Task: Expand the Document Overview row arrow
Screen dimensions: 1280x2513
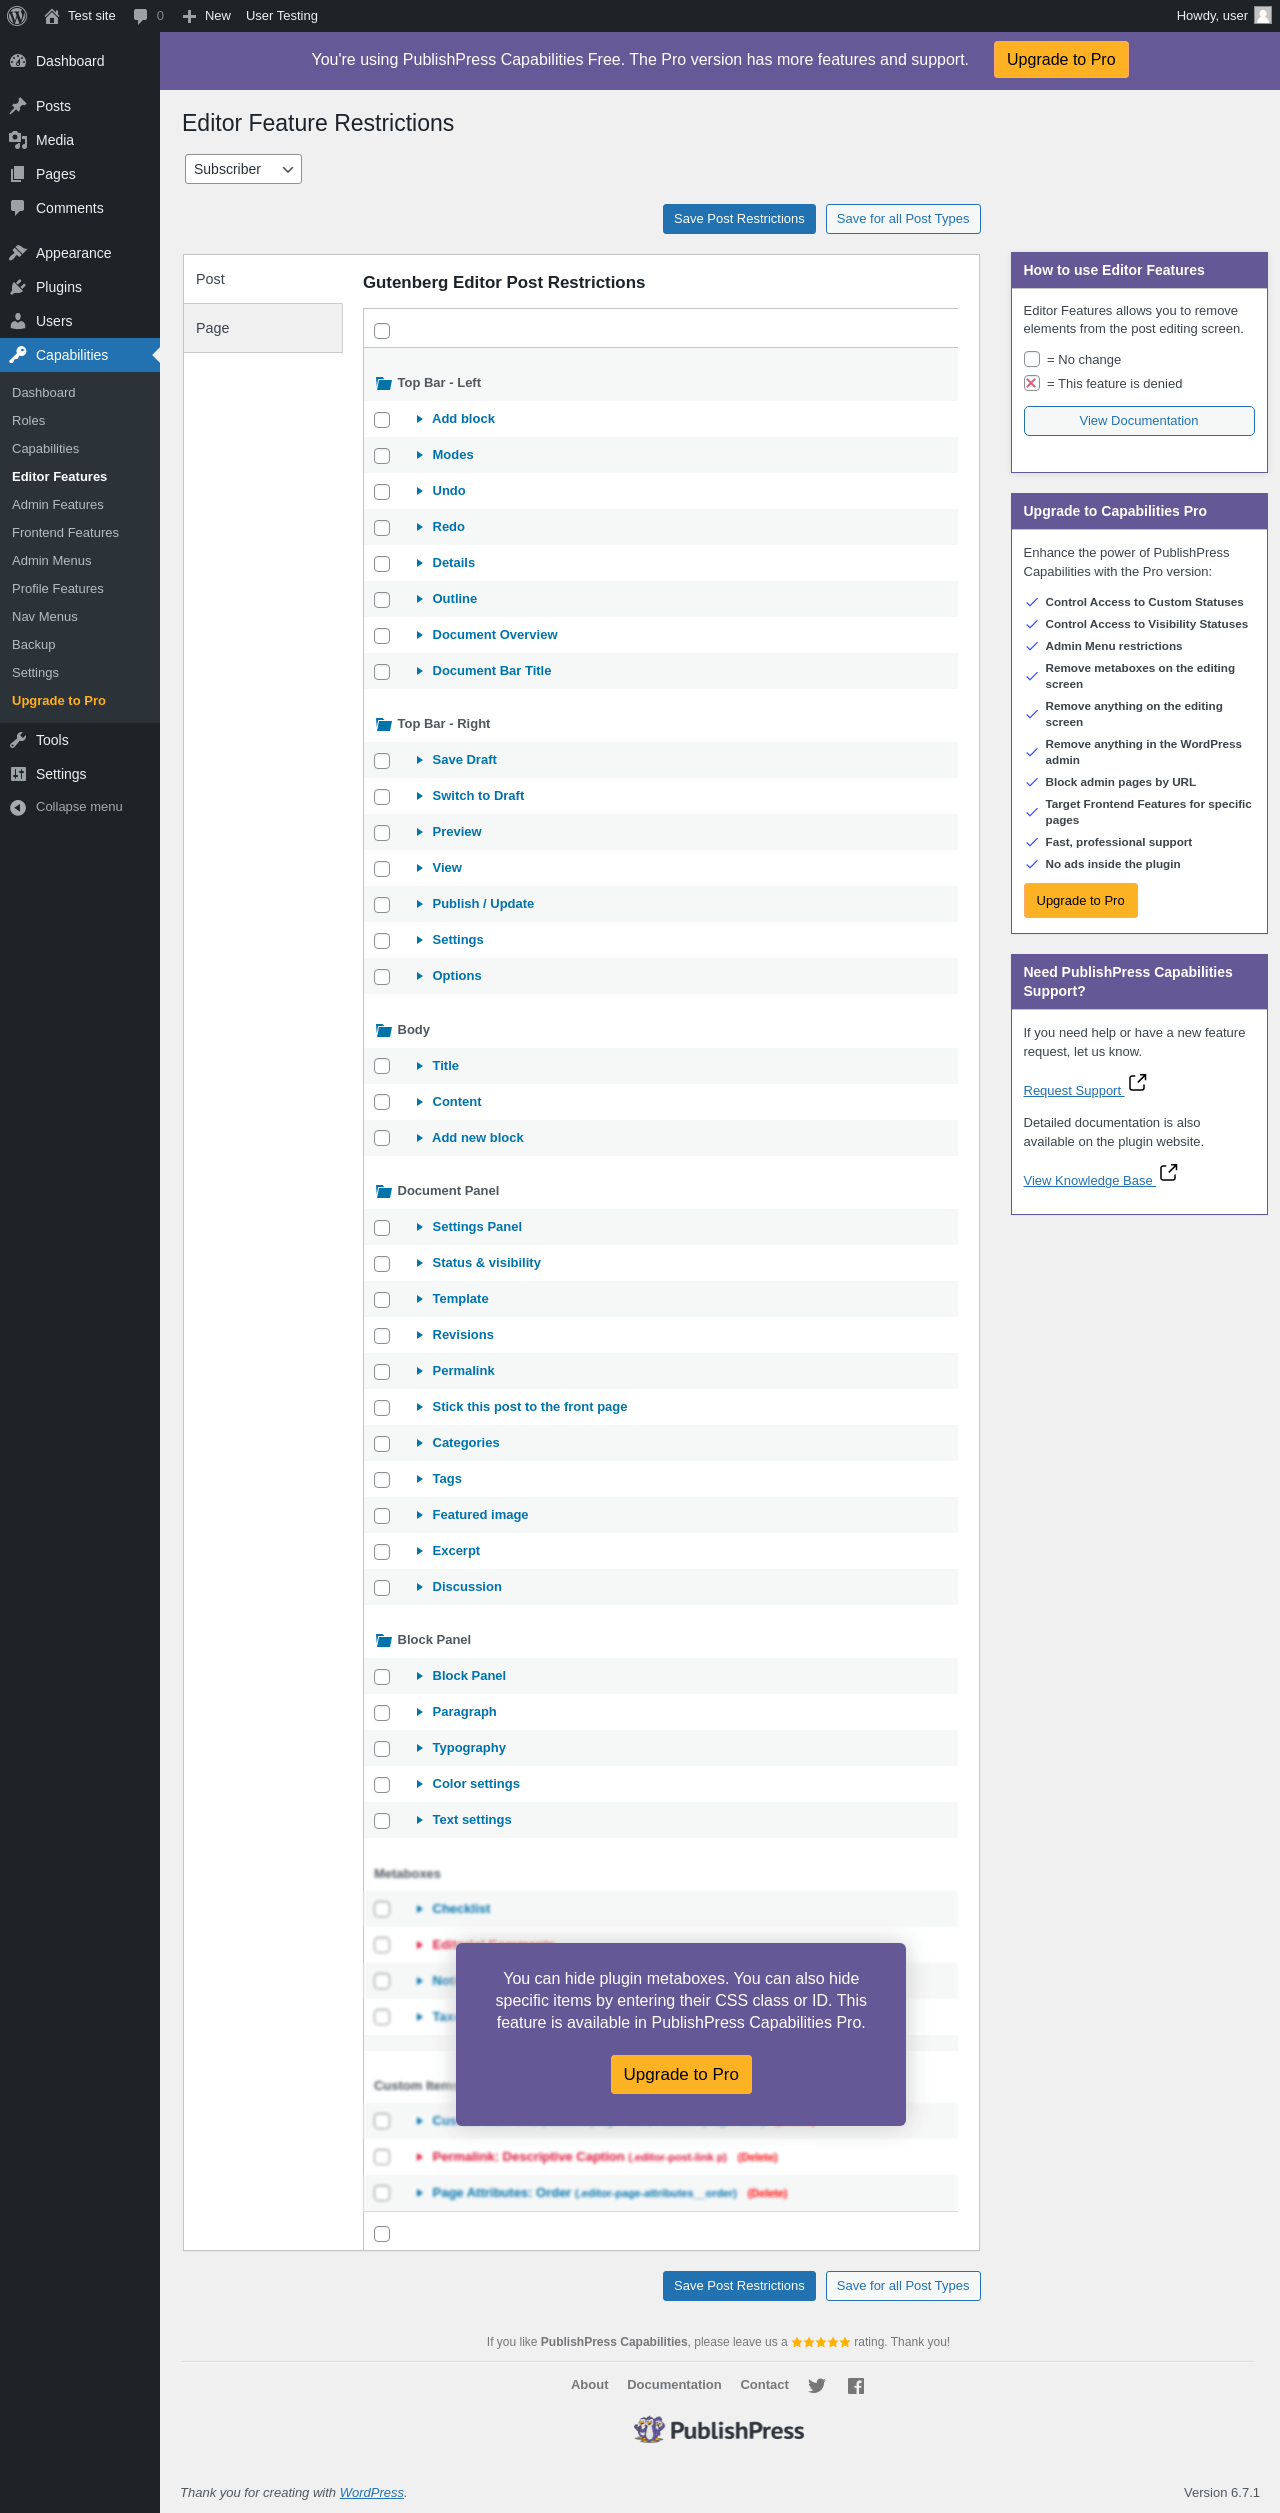Action: pos(420,635)
